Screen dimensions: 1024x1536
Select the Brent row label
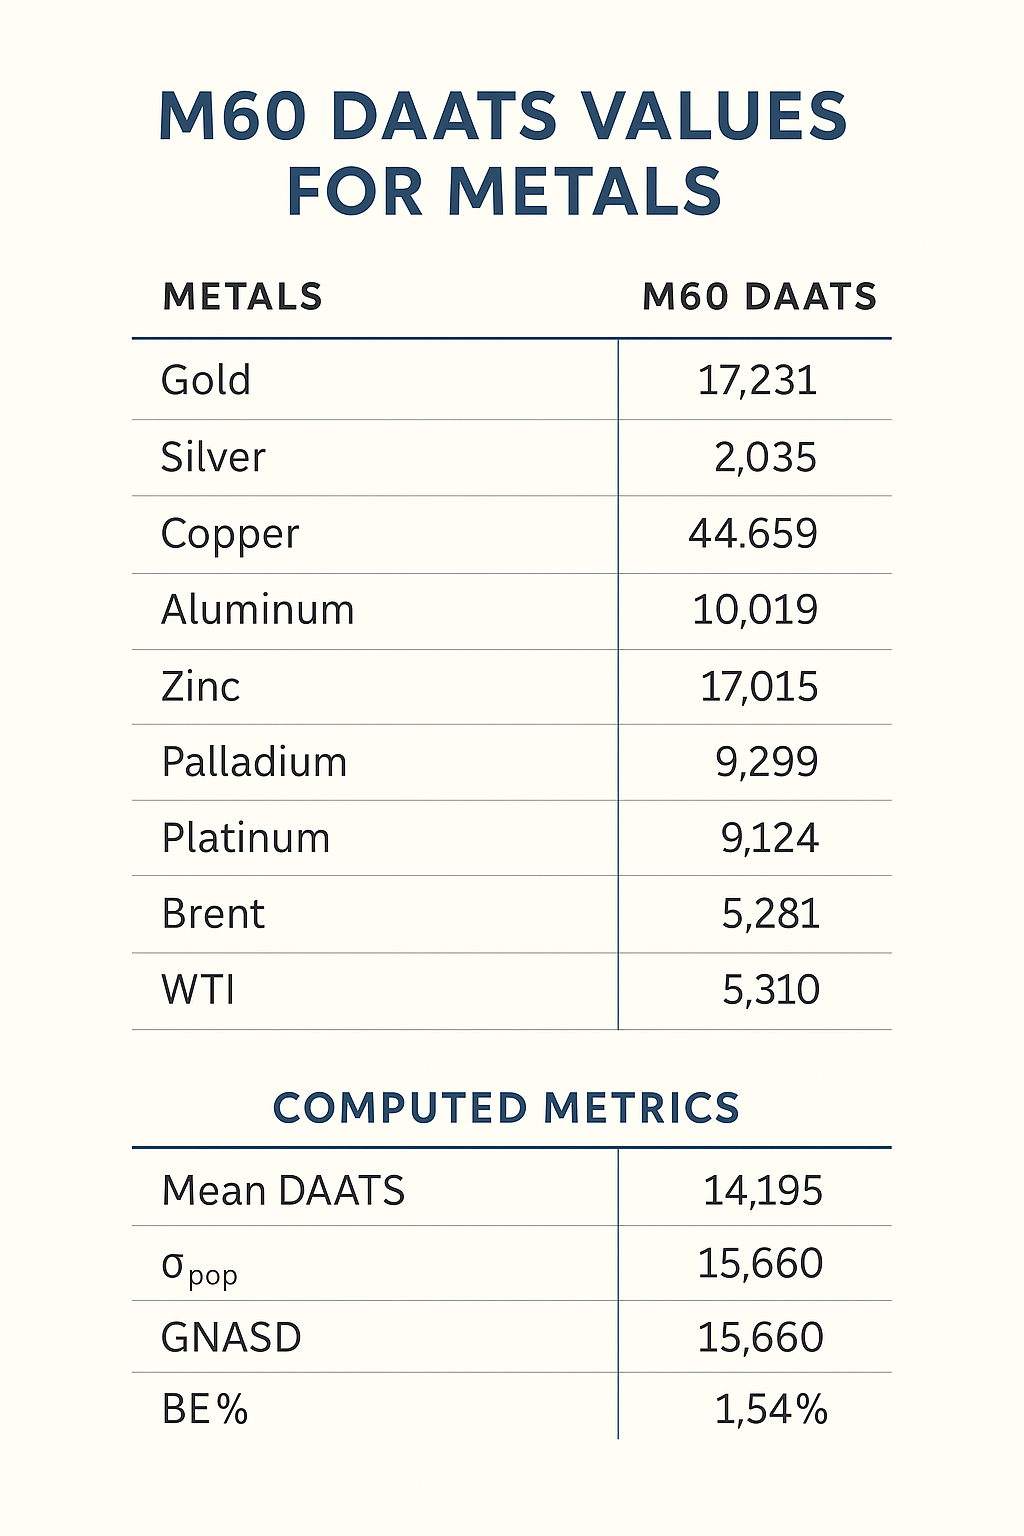click(213, 914)
